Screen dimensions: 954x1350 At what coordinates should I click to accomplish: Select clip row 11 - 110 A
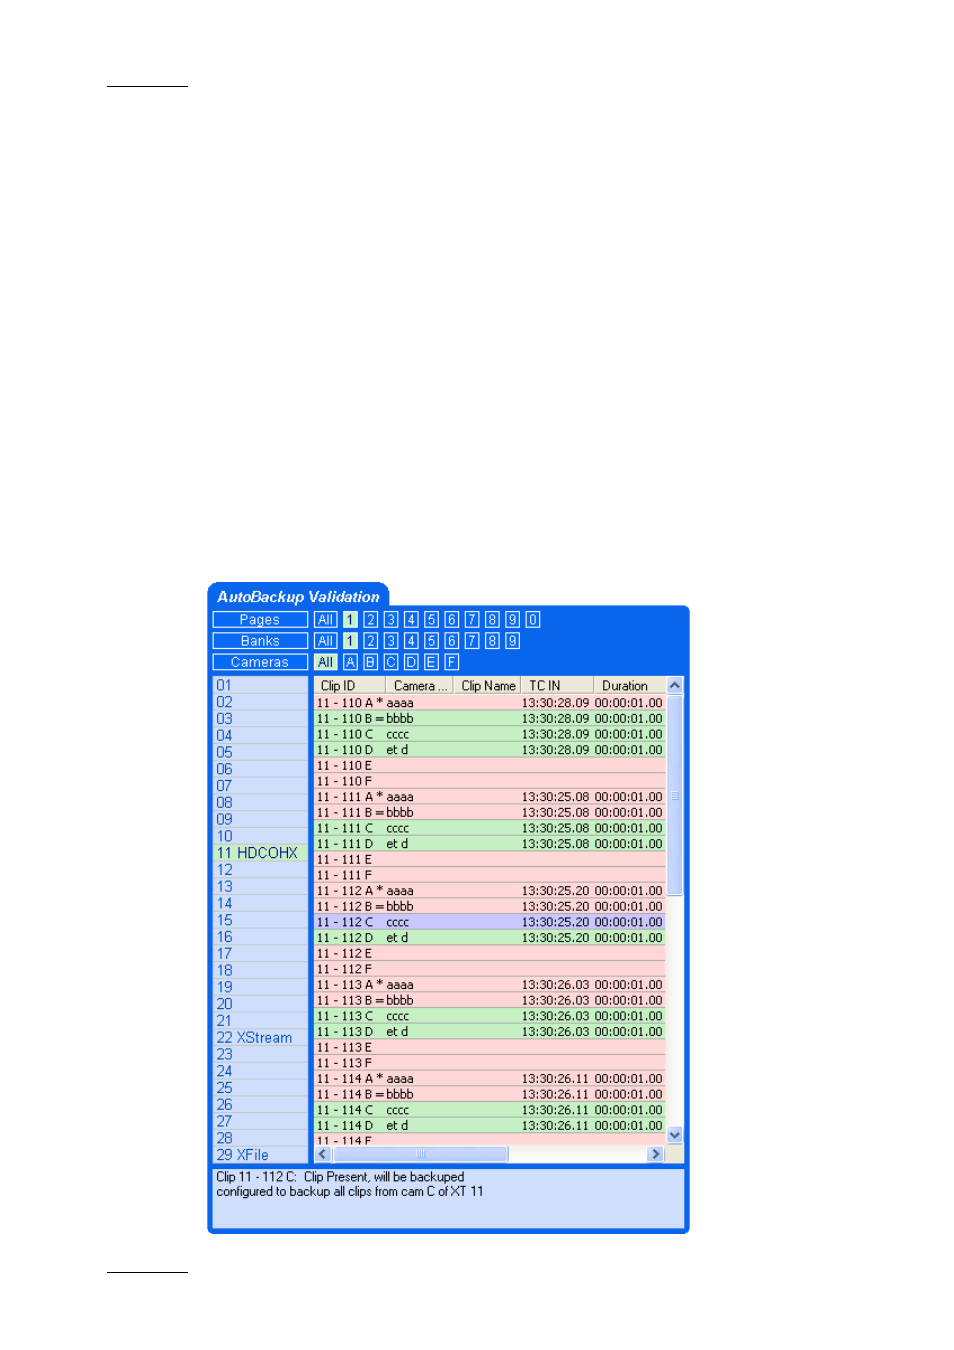[x=490, y=703]
